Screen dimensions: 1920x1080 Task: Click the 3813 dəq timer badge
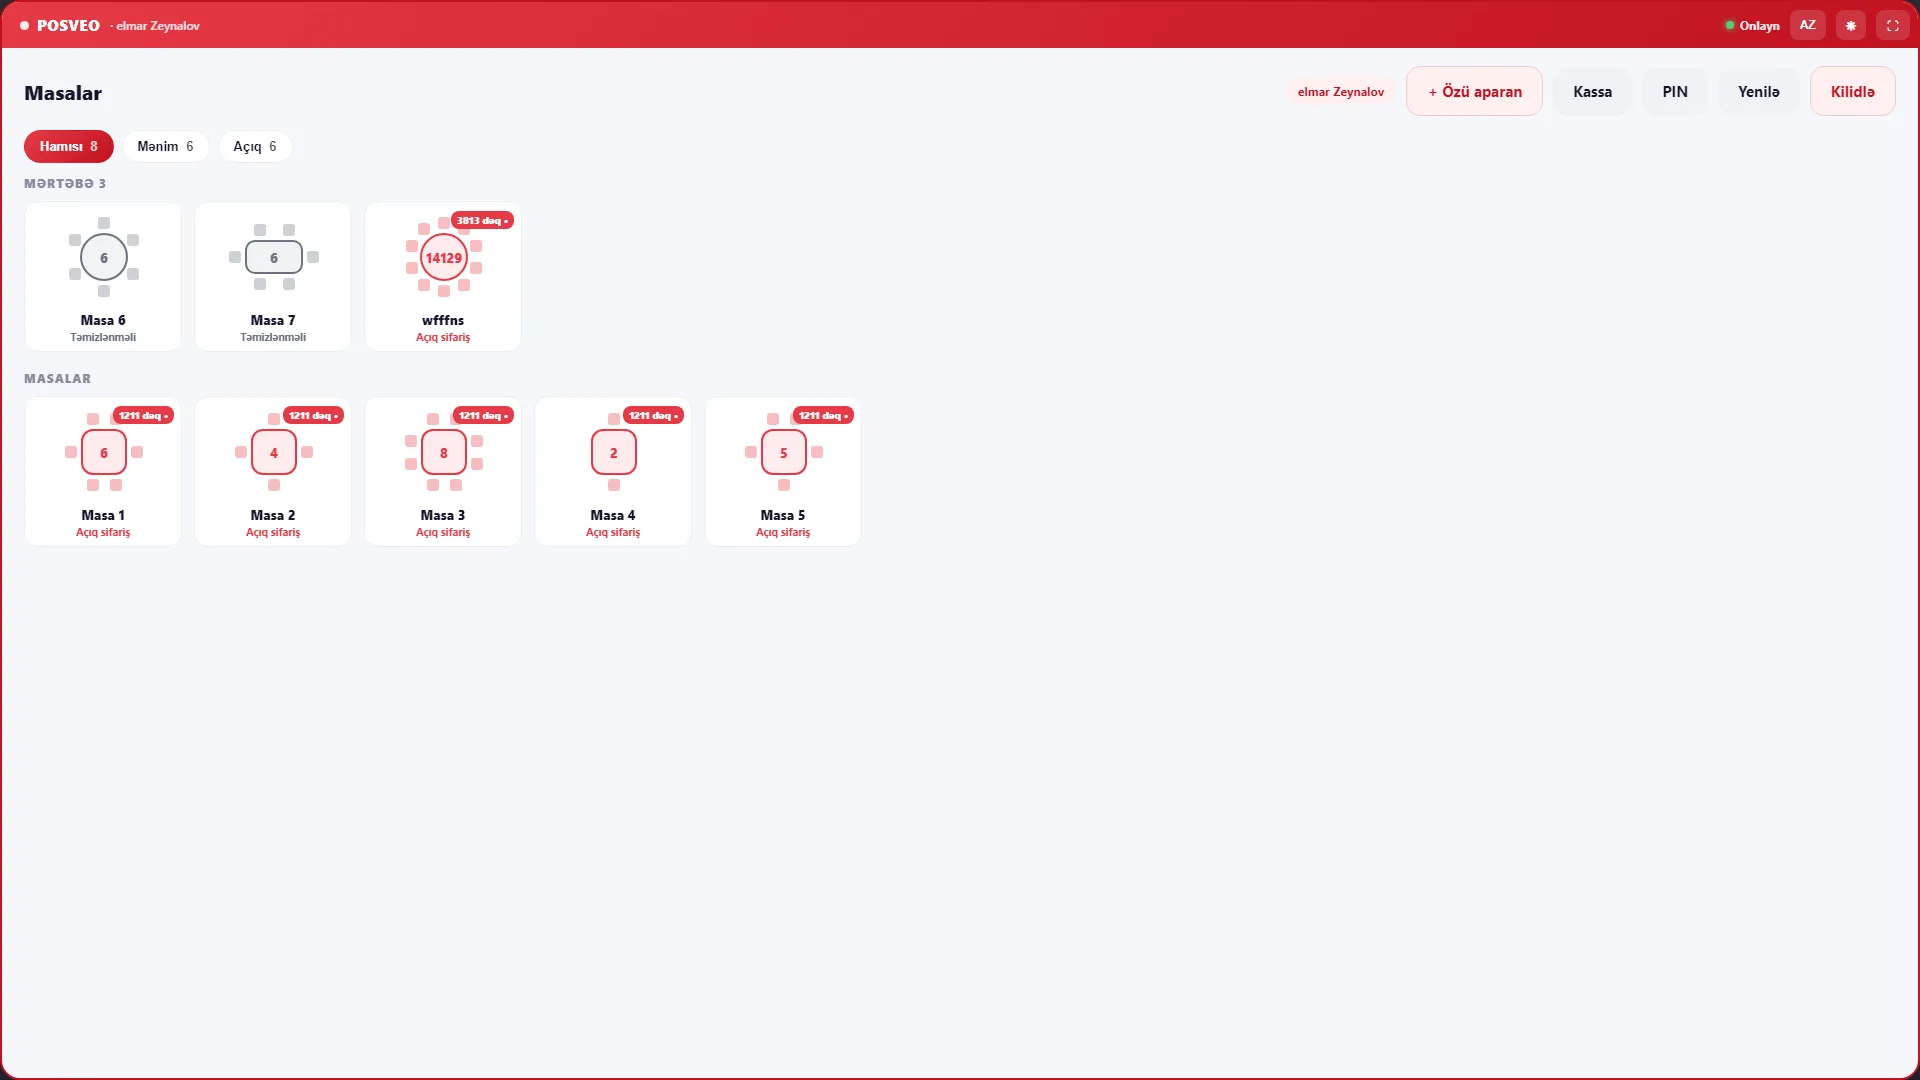[x=483, y=221]
